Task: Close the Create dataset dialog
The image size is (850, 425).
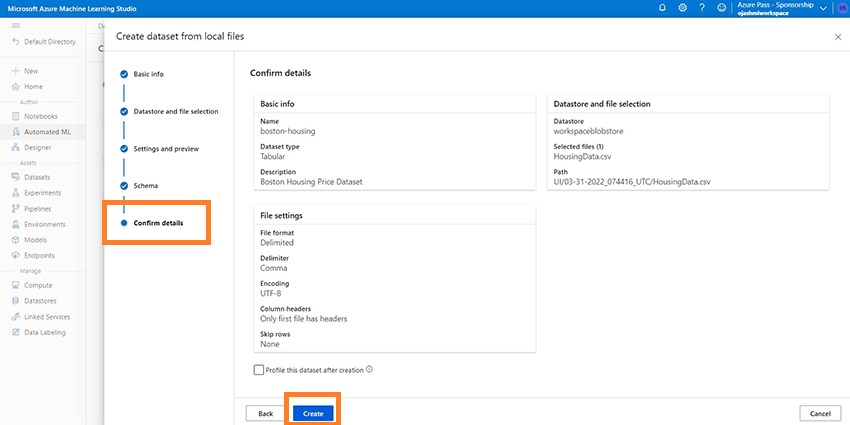Action: (x=837, y=36)
